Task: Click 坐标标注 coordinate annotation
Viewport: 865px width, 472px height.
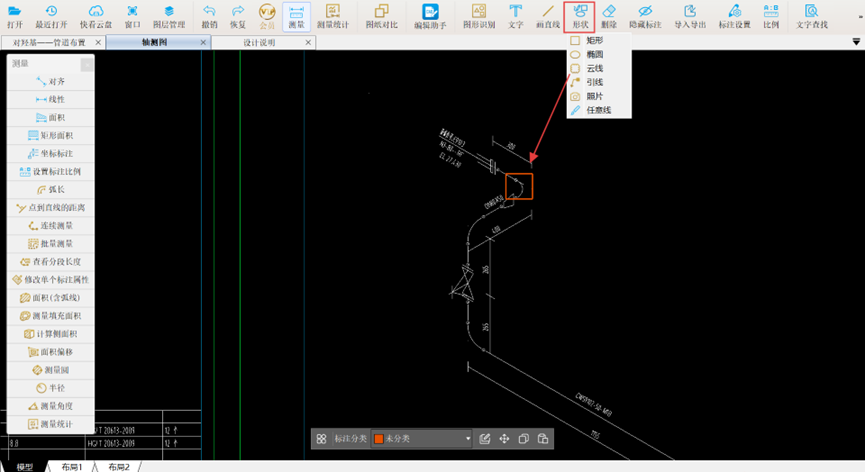Action: pos(51,154)
